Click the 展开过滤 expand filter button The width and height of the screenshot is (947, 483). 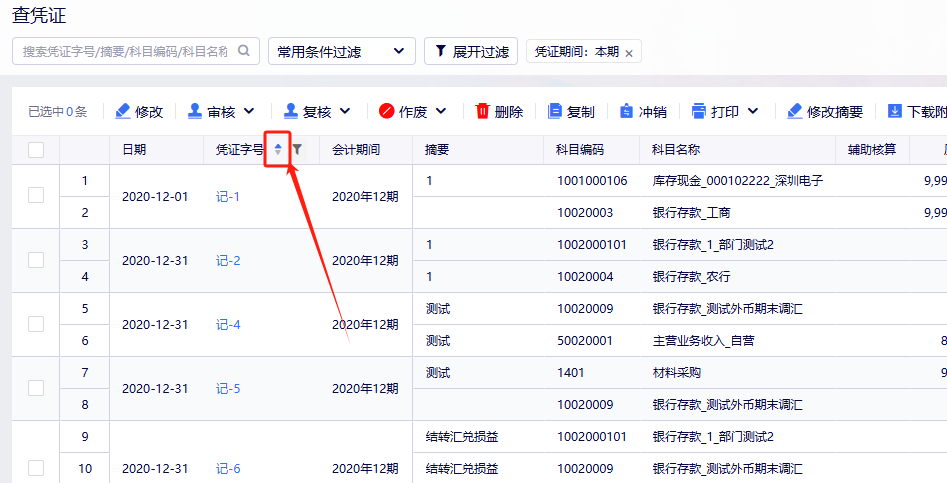(x=470, y=51)
